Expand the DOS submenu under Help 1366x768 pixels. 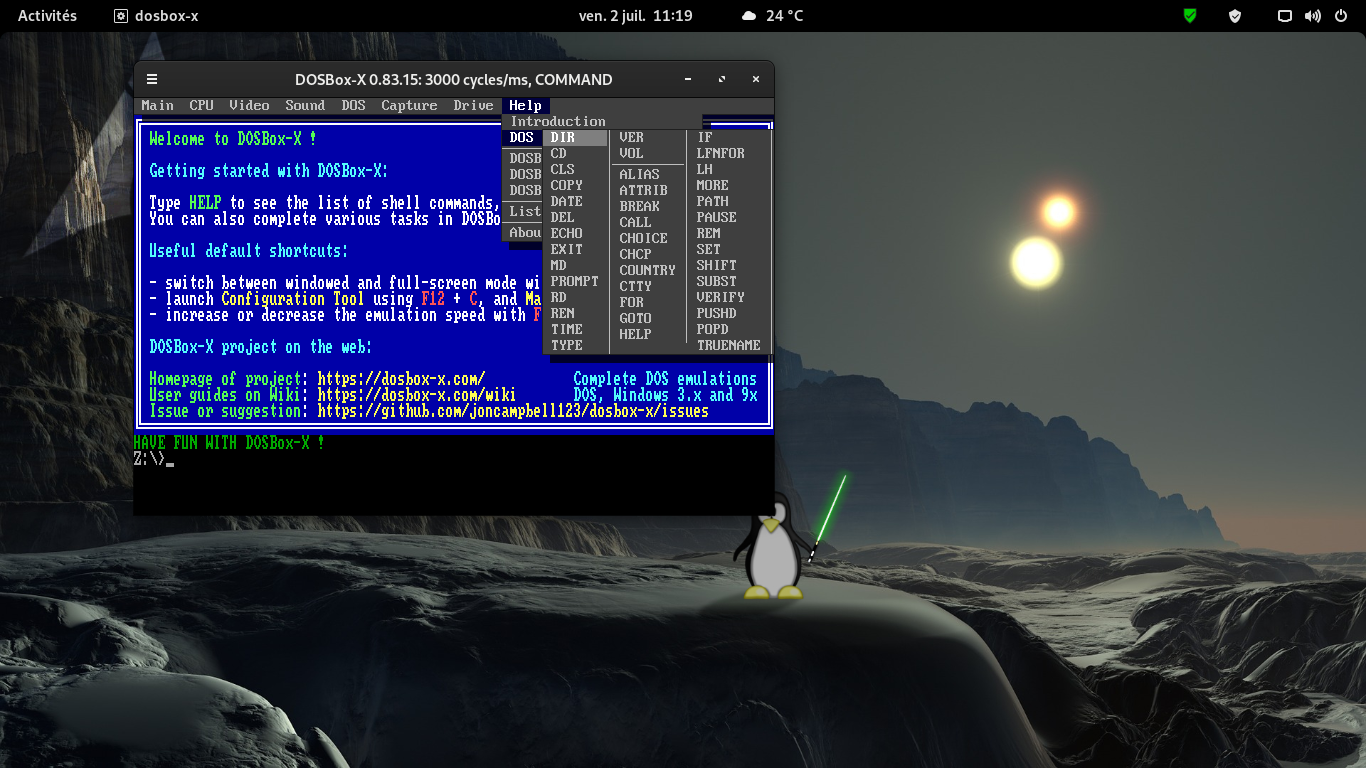tap(521, 137)
